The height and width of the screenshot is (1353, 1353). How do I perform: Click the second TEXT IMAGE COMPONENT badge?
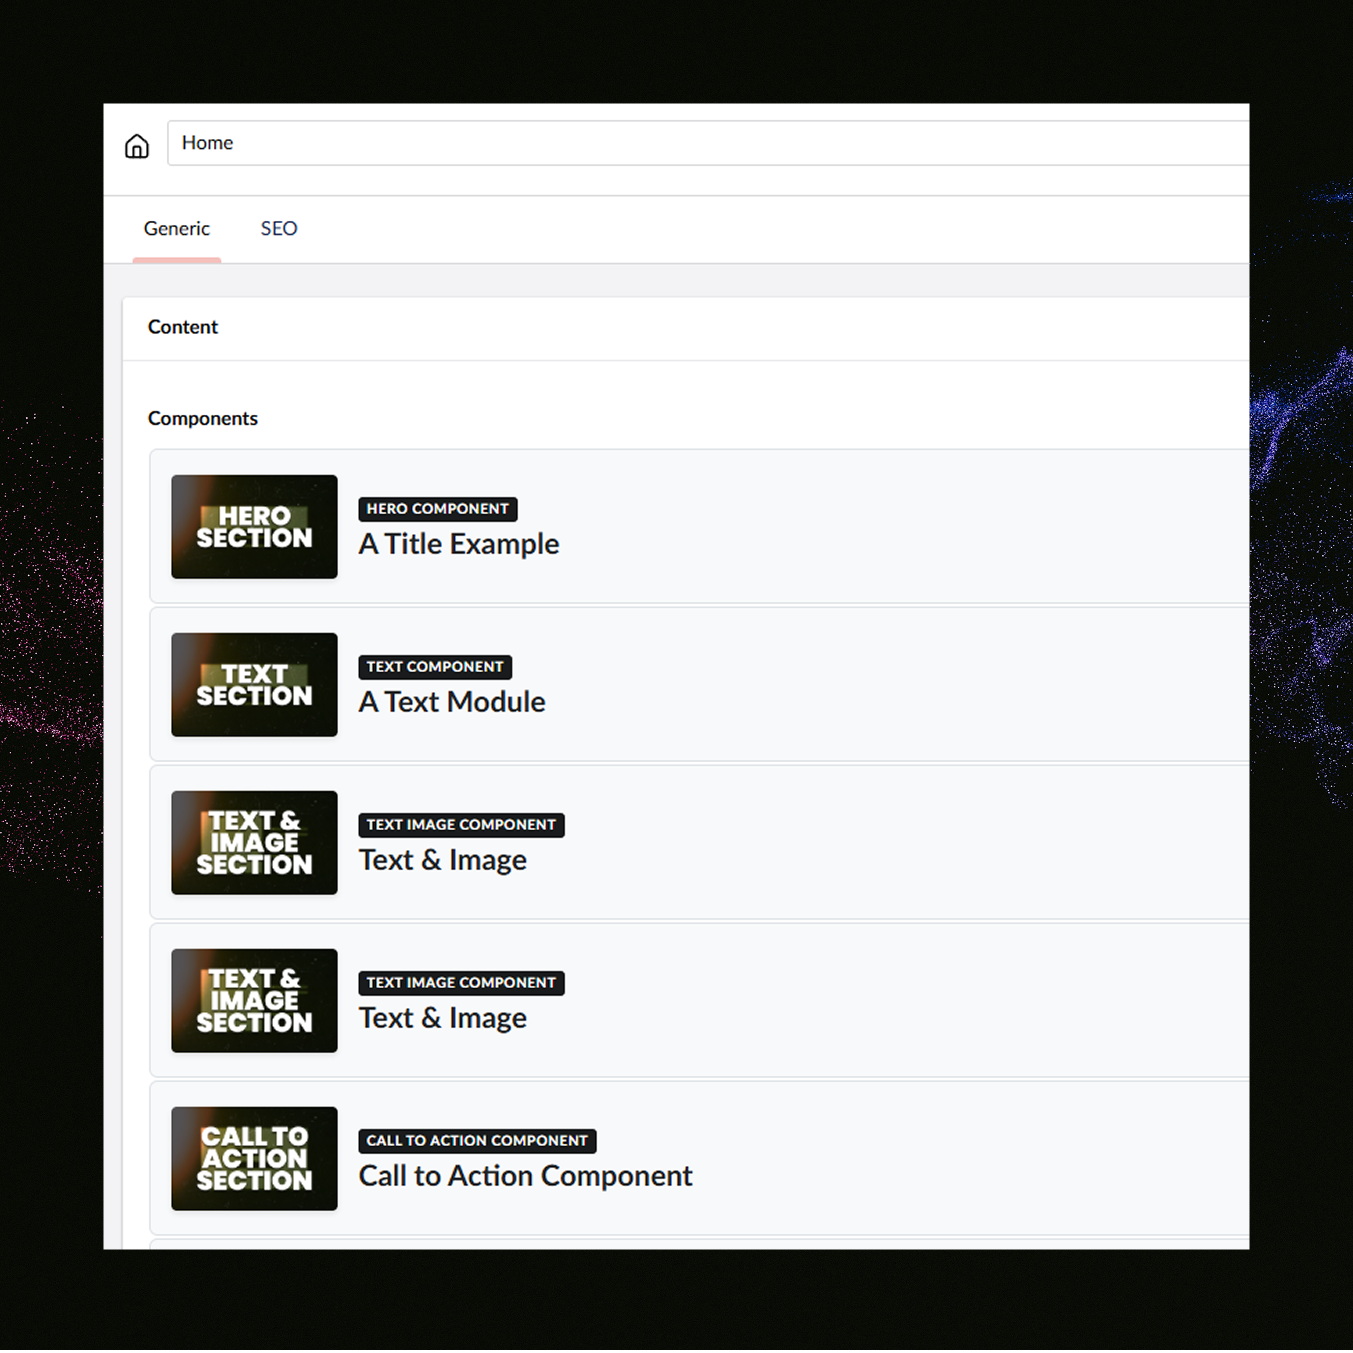pyautogui.click(x=461, y=983)
